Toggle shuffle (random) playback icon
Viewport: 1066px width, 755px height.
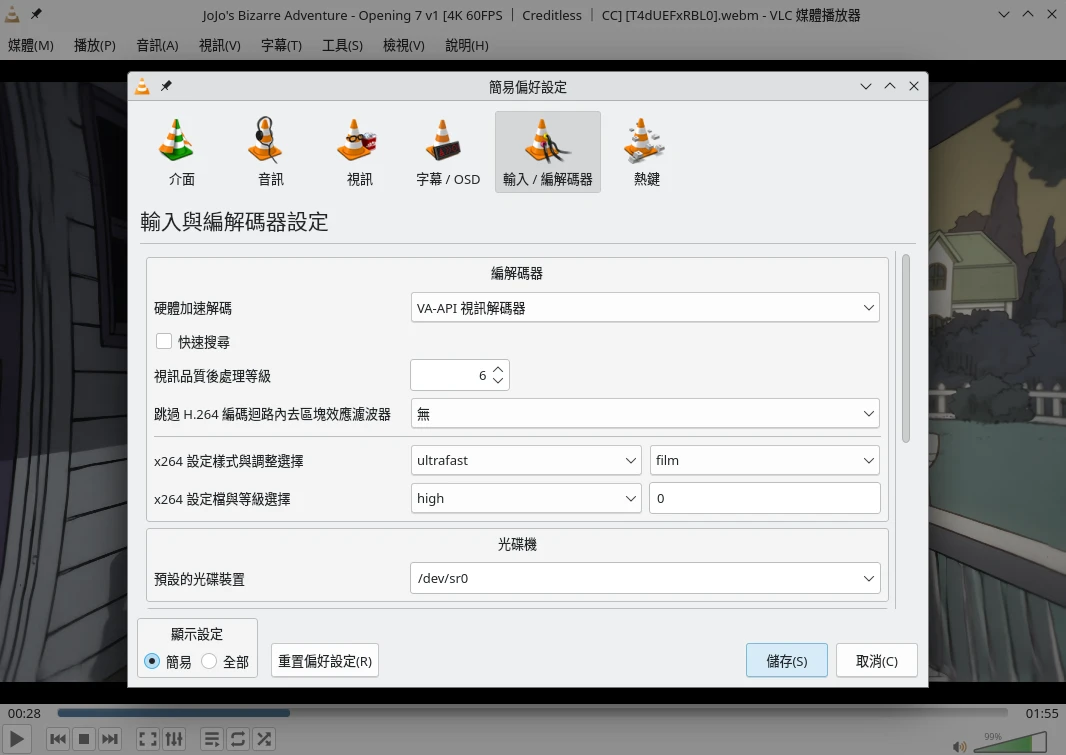[264, 739]
